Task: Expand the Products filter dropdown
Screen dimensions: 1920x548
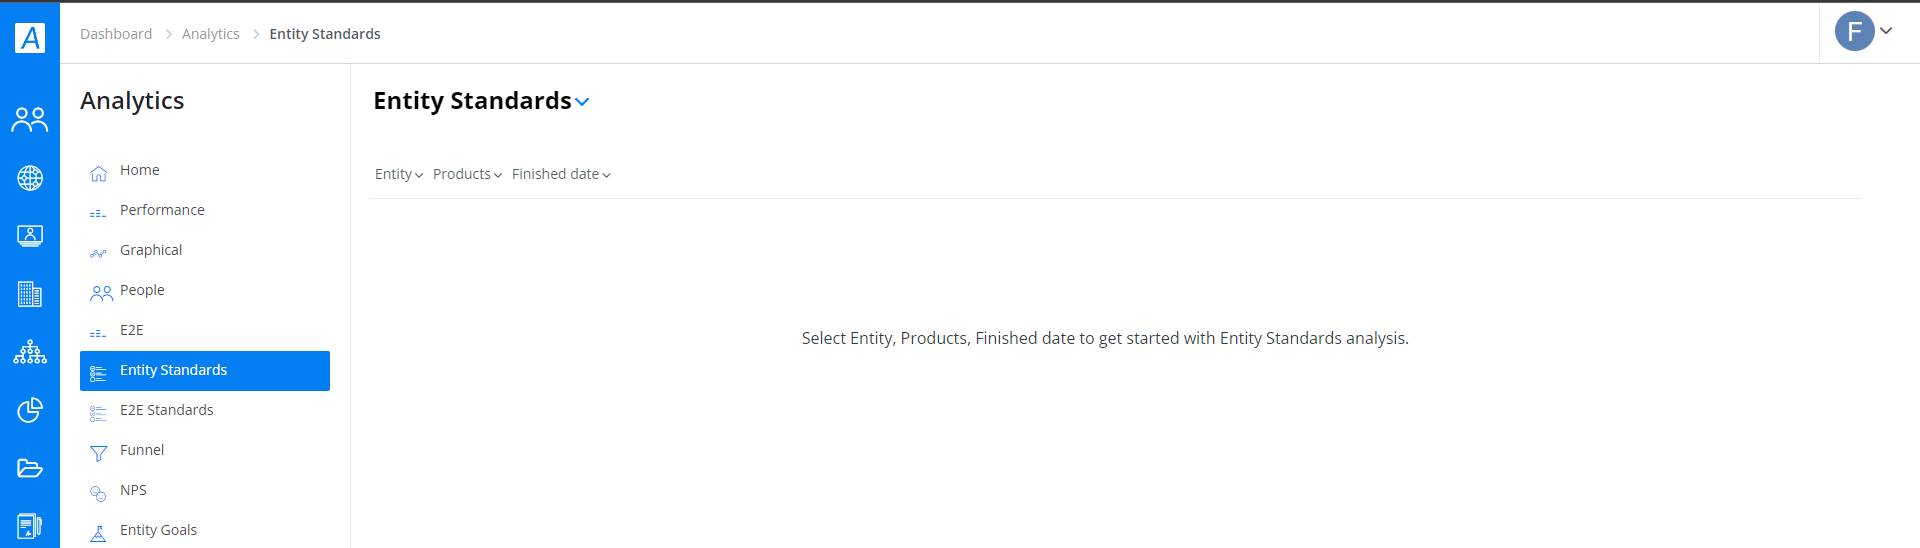Action: [x=467, y=174]
